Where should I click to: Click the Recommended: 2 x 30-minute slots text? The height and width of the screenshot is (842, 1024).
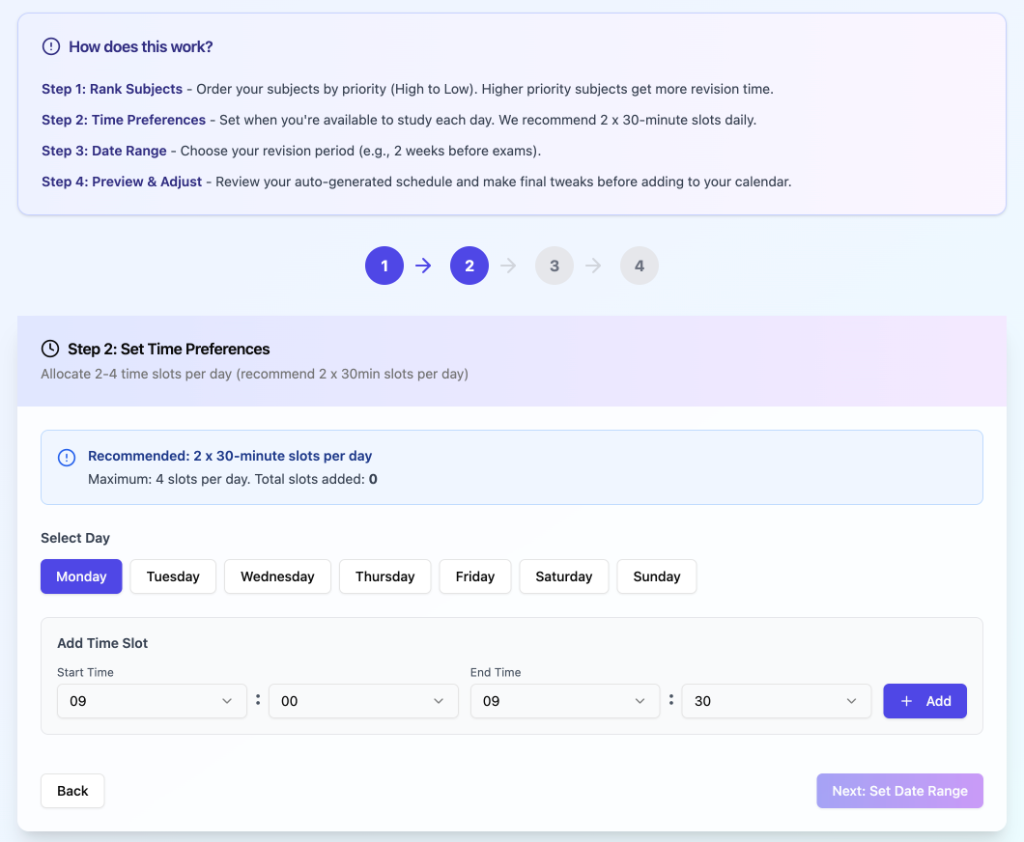[230, 455]
